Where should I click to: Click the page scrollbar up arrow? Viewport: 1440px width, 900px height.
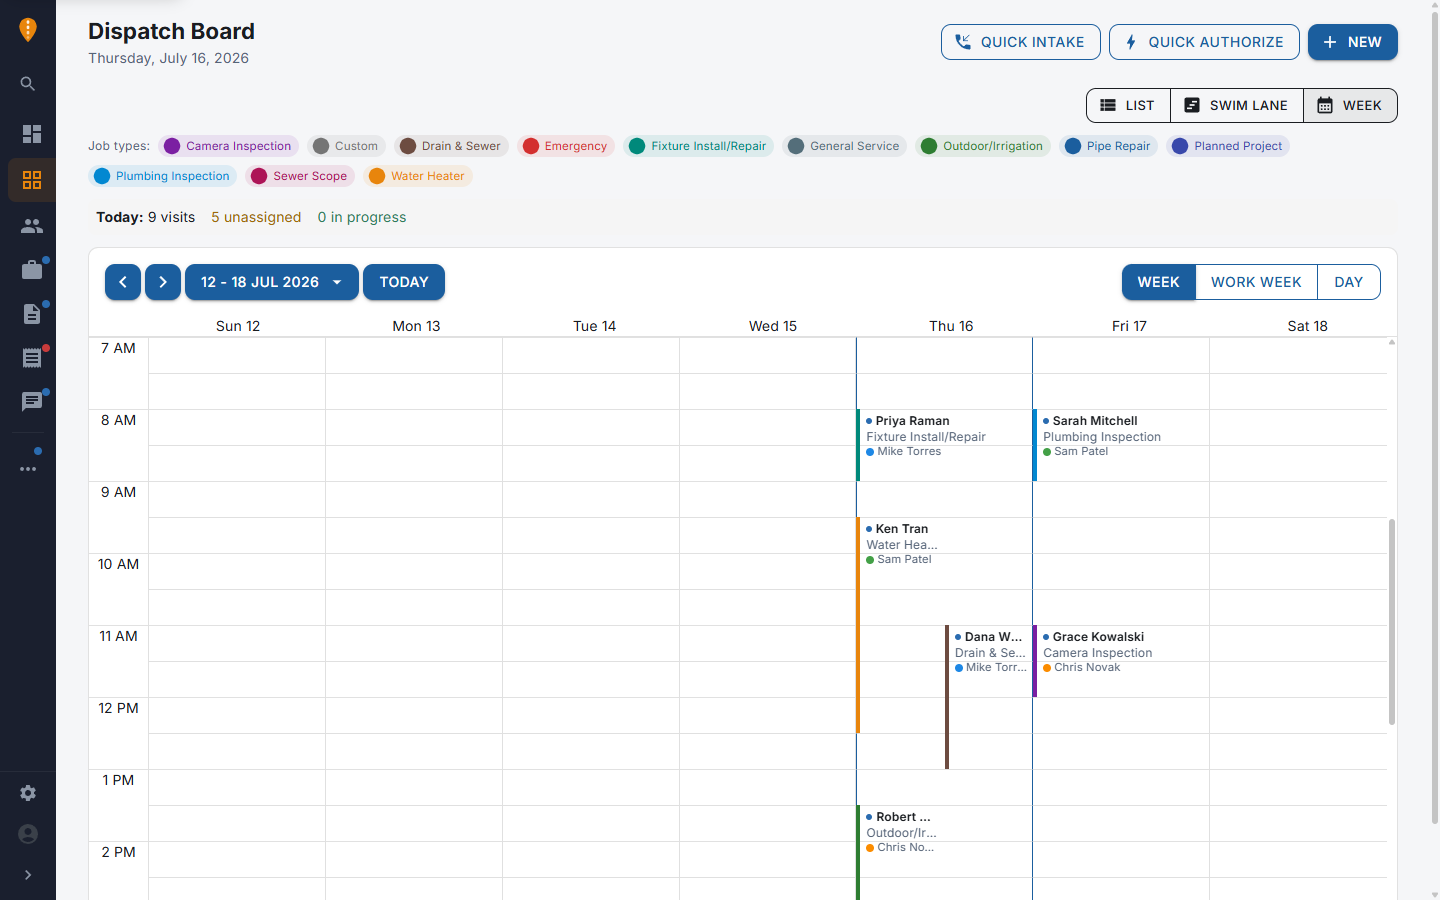(1435, 5)
